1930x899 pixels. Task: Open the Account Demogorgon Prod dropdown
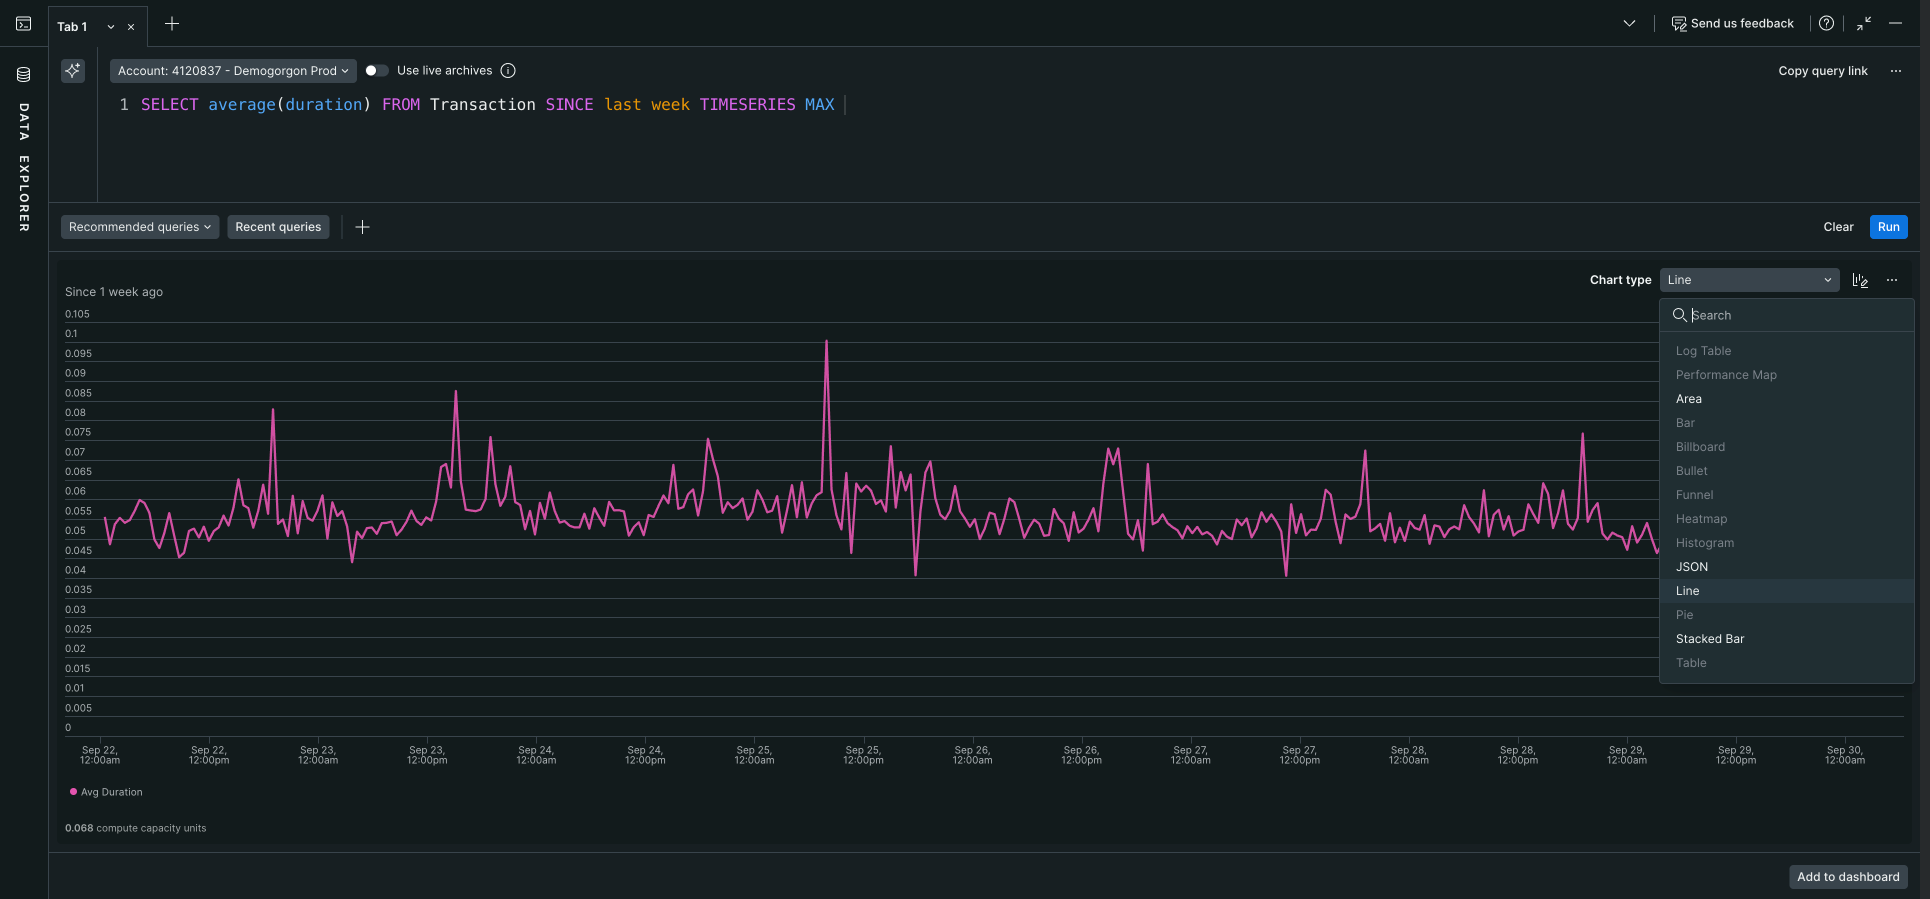[232, 71]
